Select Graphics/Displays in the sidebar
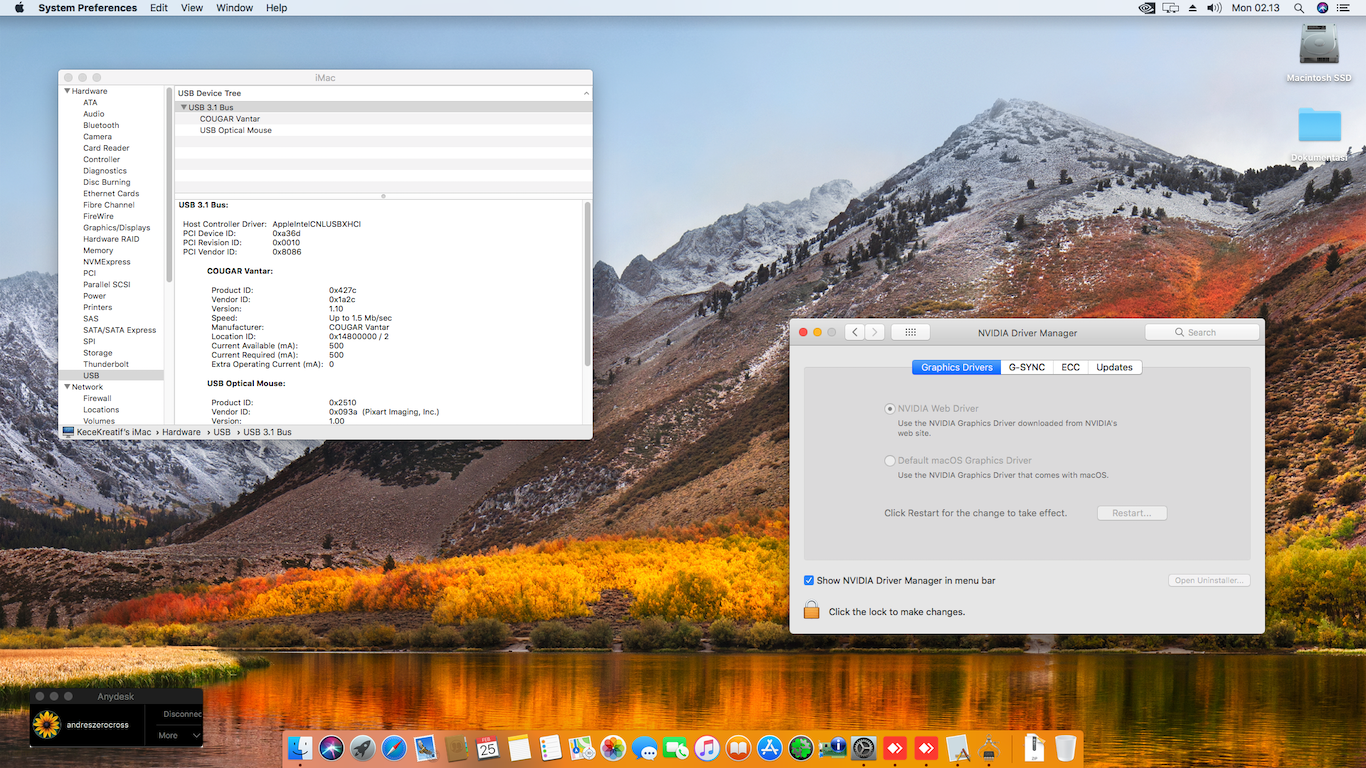The height and width of the screenshot is (768, 1366). [117, 228]
